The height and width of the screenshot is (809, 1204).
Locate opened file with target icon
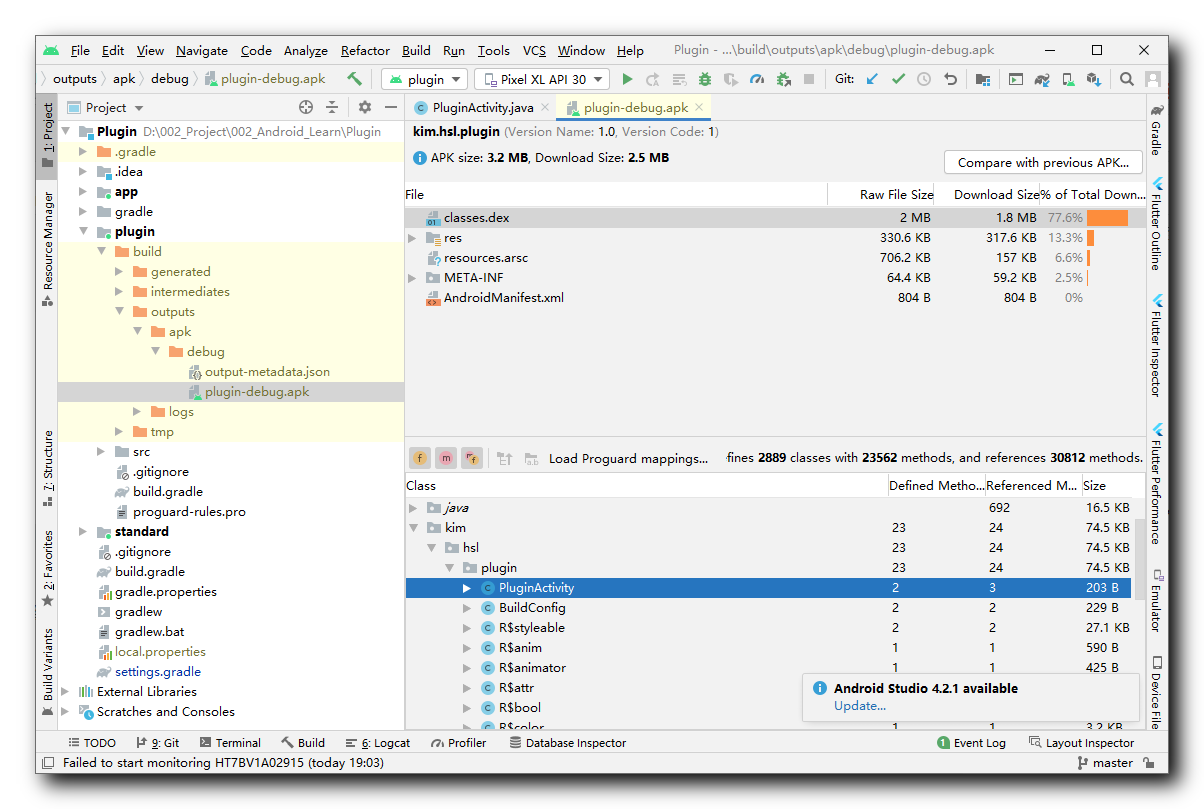[x=306, y=107]
